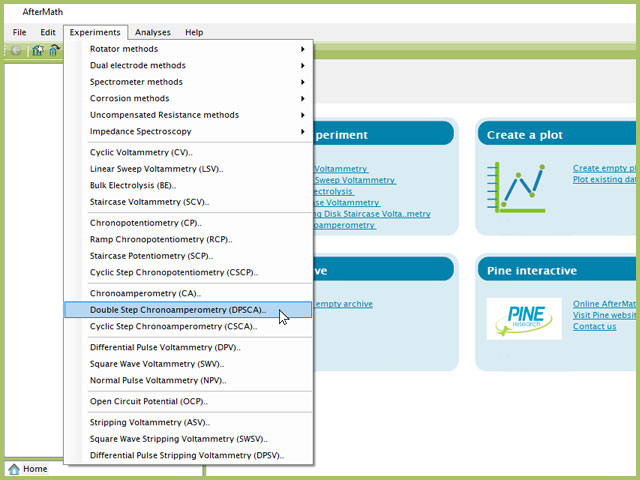The image size is (640, 480).
Task: Click the partially hidden Voltammetry top link
Action: (x=340, y=169)
